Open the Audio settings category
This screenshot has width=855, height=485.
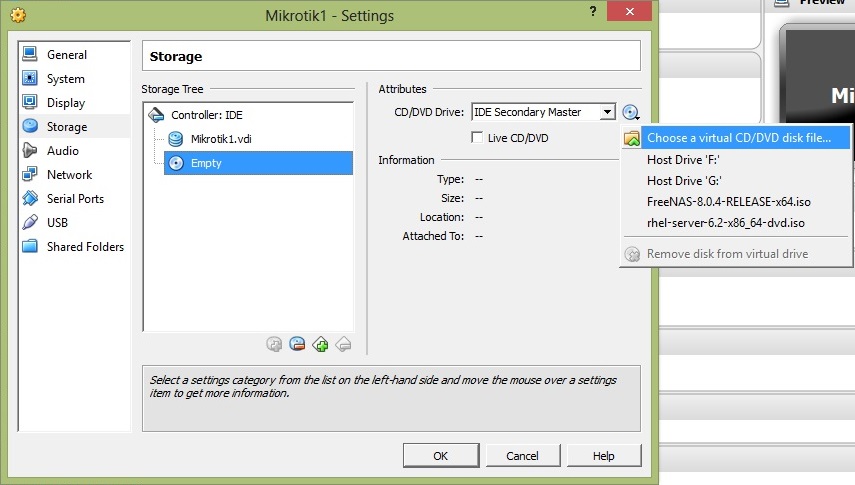tap(74, 151)
